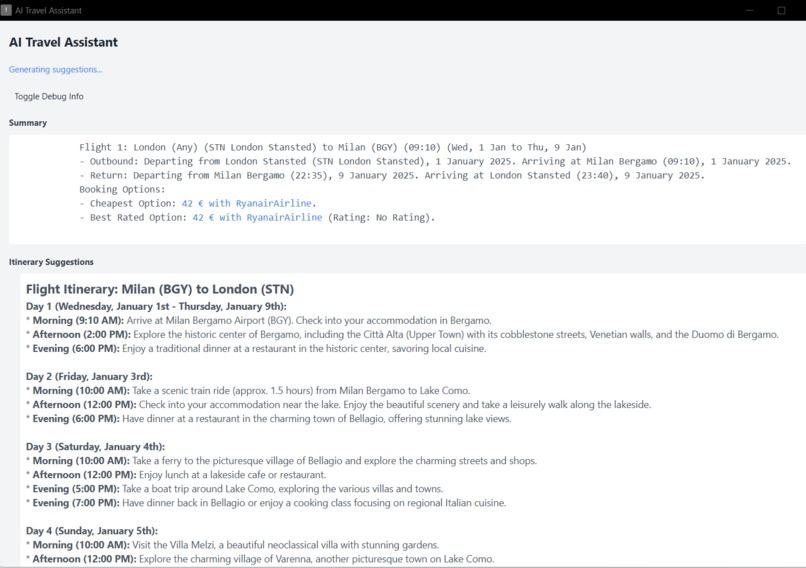Click the 'Take a ferry to Bellagio' morning line
Viewport: 806px width, 568px height.
coord(281,461)
